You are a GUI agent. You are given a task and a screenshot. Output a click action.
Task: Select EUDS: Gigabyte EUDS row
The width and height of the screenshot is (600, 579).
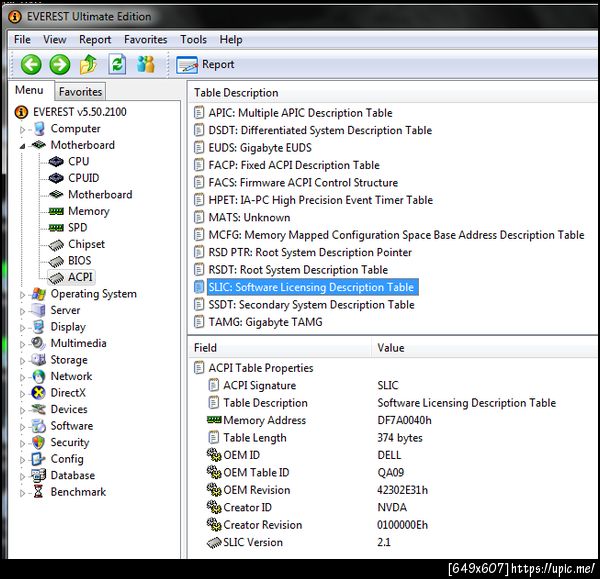pyautogui.click(x=253, y=148)
